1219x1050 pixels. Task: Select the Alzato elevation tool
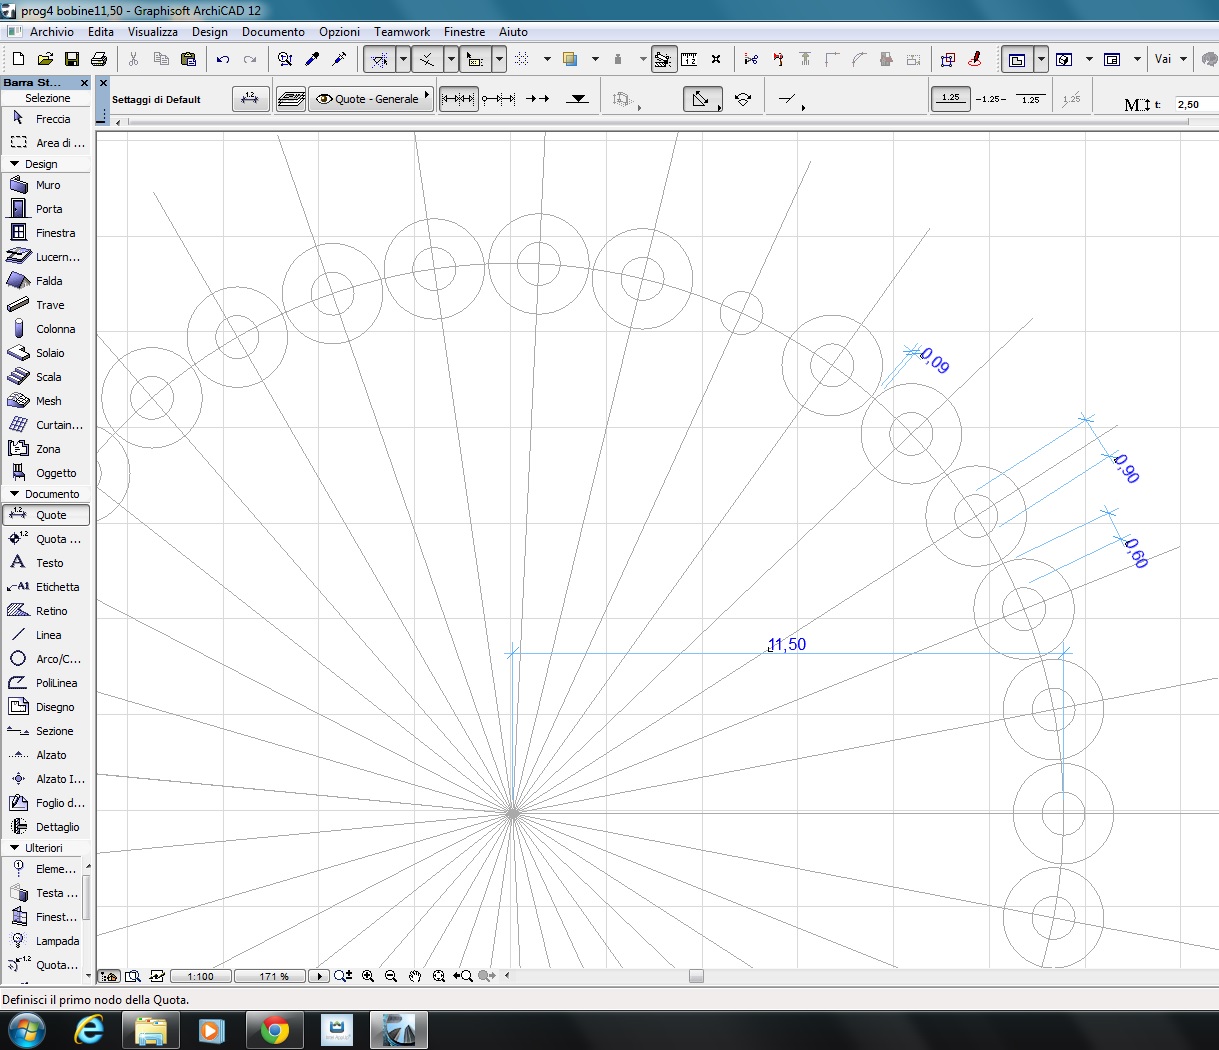47,755
